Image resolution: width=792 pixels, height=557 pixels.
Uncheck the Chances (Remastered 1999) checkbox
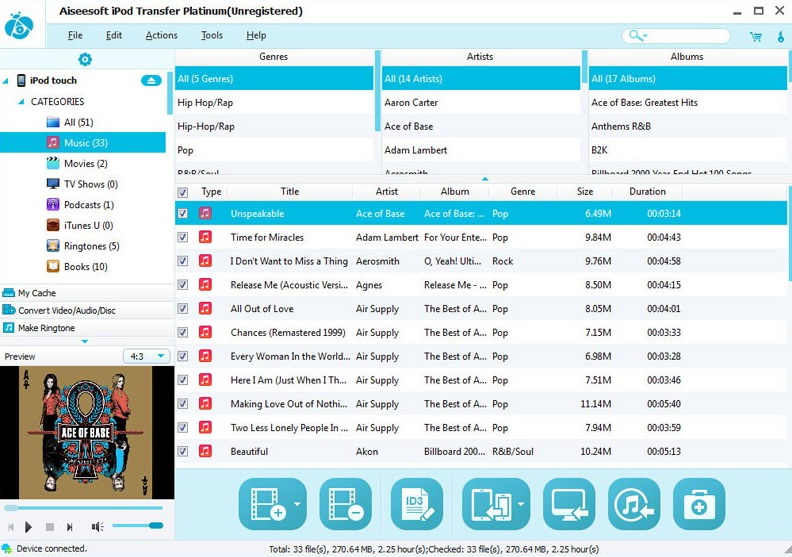tap(183, 332)
